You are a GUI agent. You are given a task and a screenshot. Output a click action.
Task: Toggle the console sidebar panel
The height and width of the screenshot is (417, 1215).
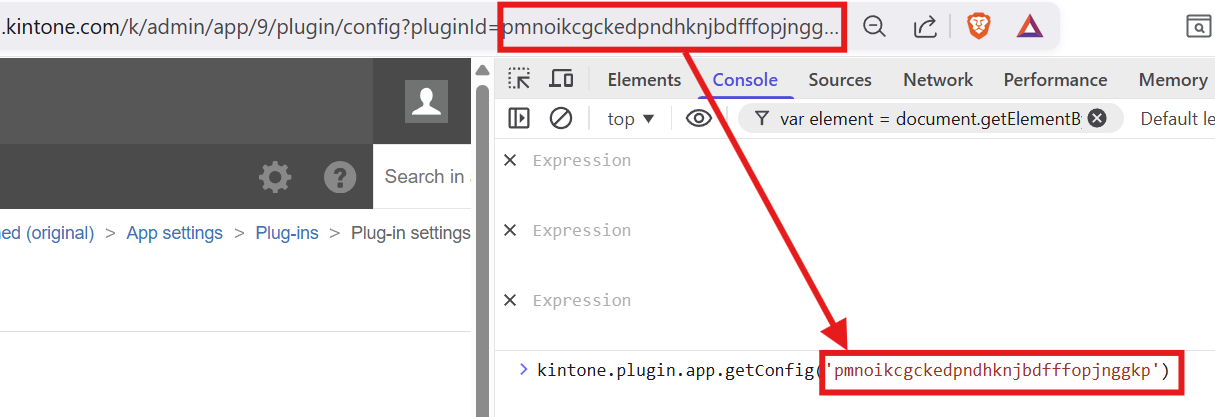click(519, 118)
